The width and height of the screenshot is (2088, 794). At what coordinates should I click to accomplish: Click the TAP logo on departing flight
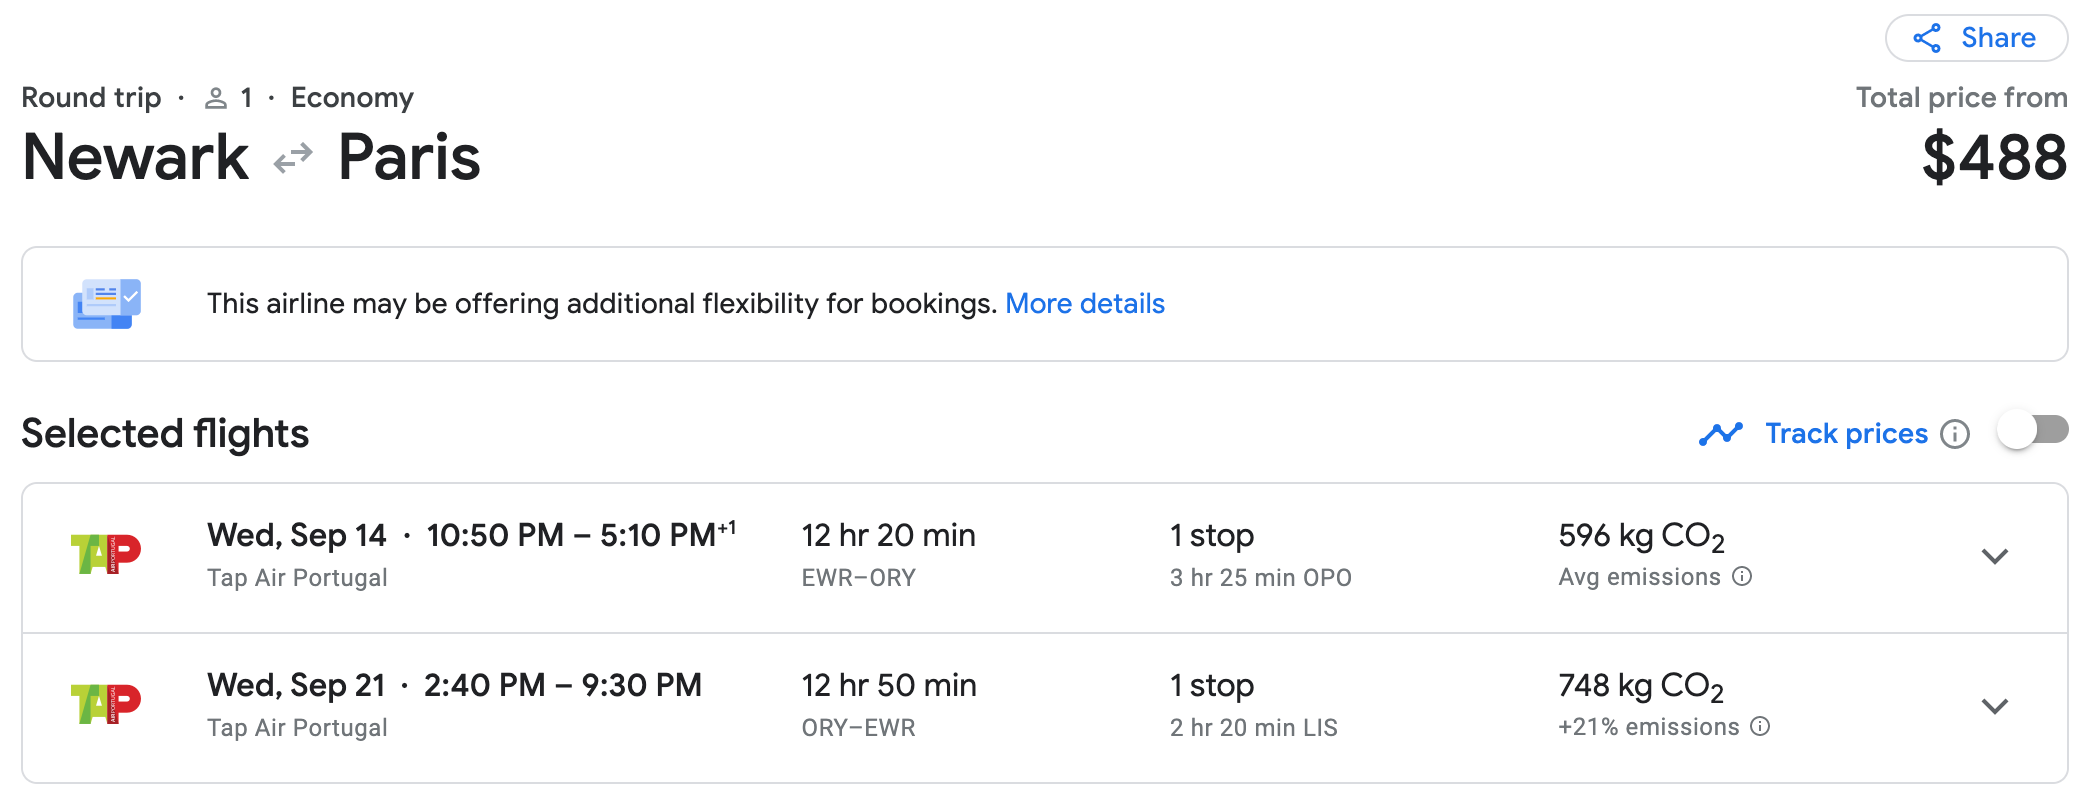[x=106, y=554]
